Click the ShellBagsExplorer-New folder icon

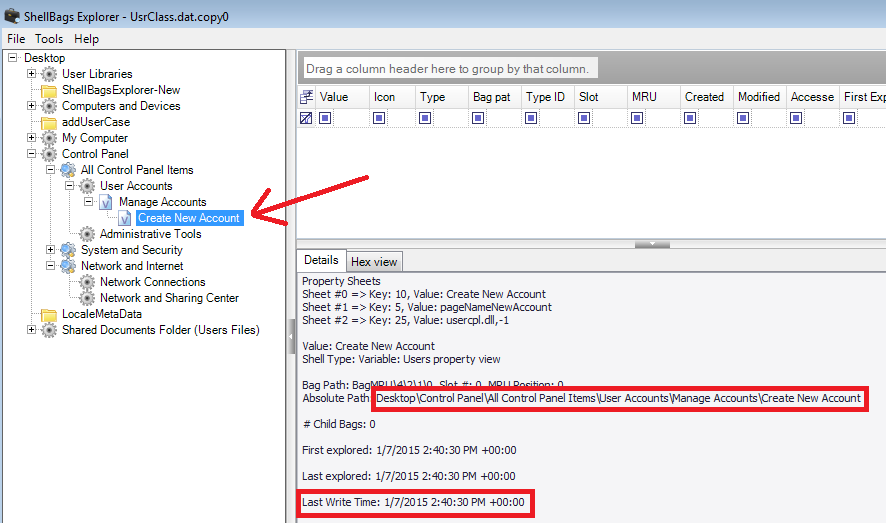49,90
